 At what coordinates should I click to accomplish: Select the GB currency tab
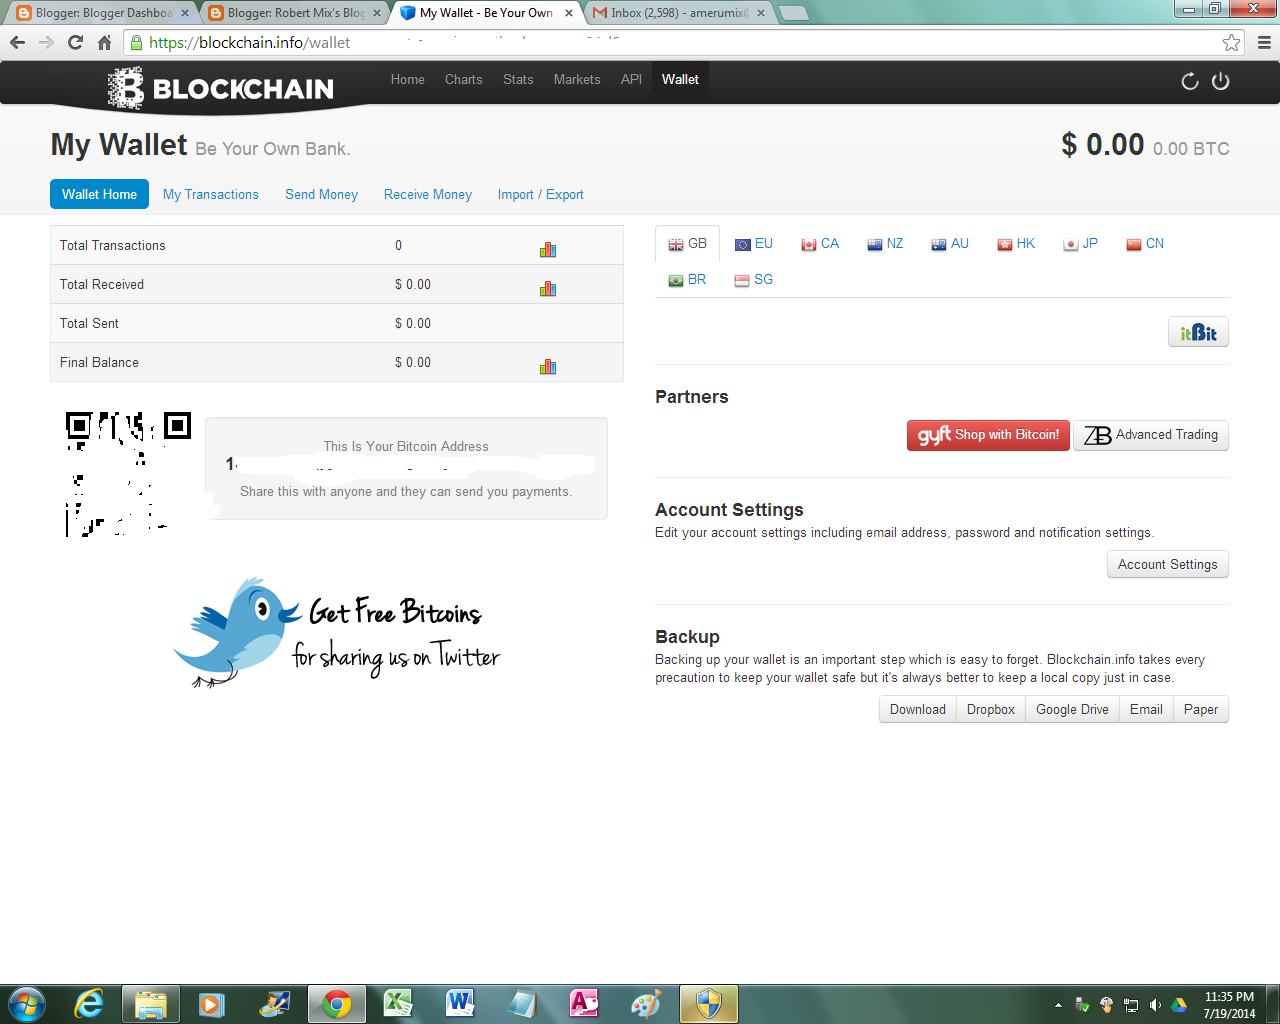click(688, 244)
